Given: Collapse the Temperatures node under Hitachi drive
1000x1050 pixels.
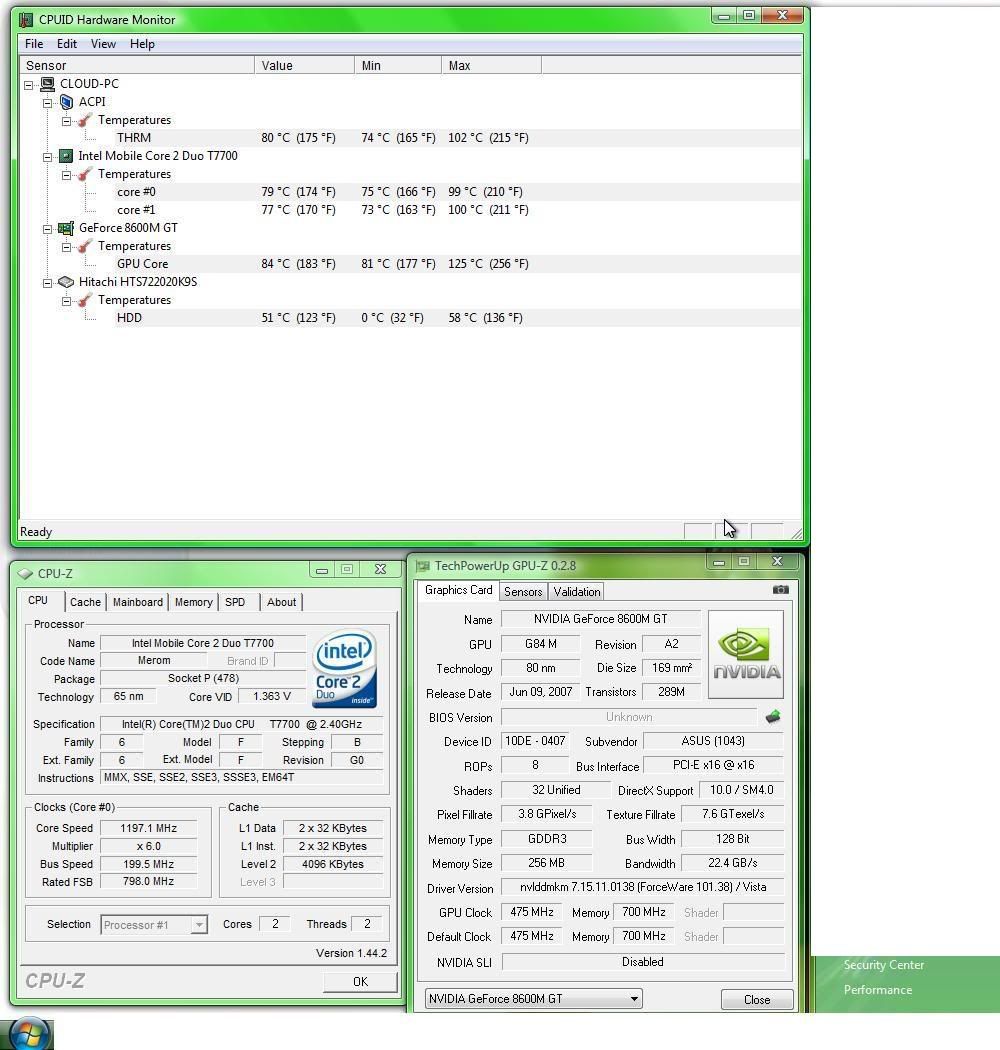Looking at the screenshot, I should 66,301.
